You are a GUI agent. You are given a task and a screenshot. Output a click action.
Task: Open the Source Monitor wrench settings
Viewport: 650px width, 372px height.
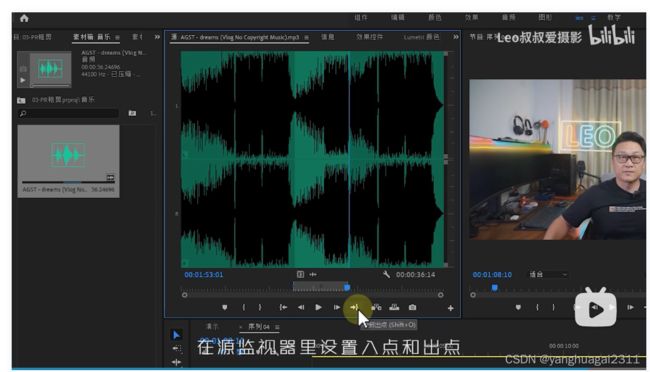pos(386,274)
